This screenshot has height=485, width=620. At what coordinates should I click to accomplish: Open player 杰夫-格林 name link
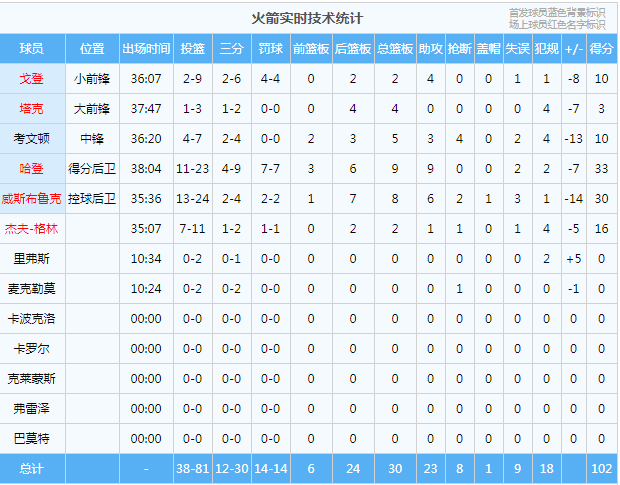(x=32, y=228)
